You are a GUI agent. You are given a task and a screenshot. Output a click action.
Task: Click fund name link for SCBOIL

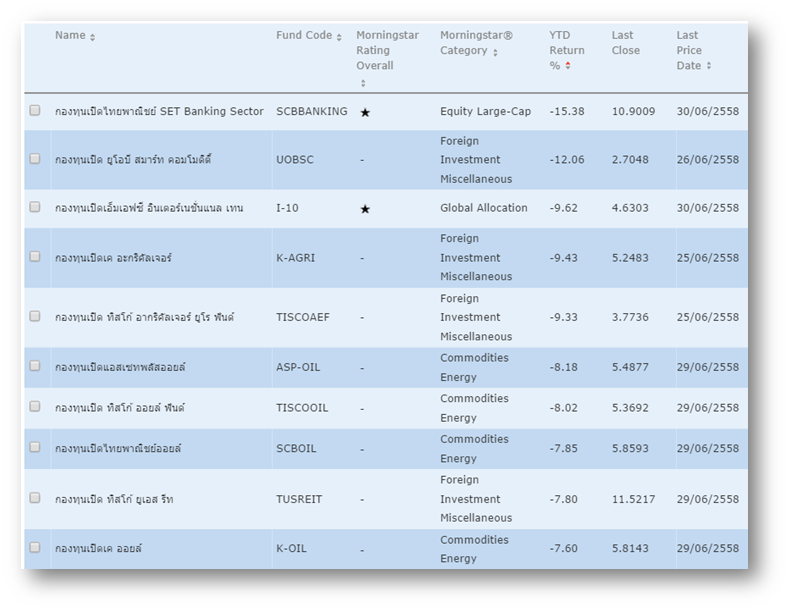pyautogui.click(x=118, y=448)
